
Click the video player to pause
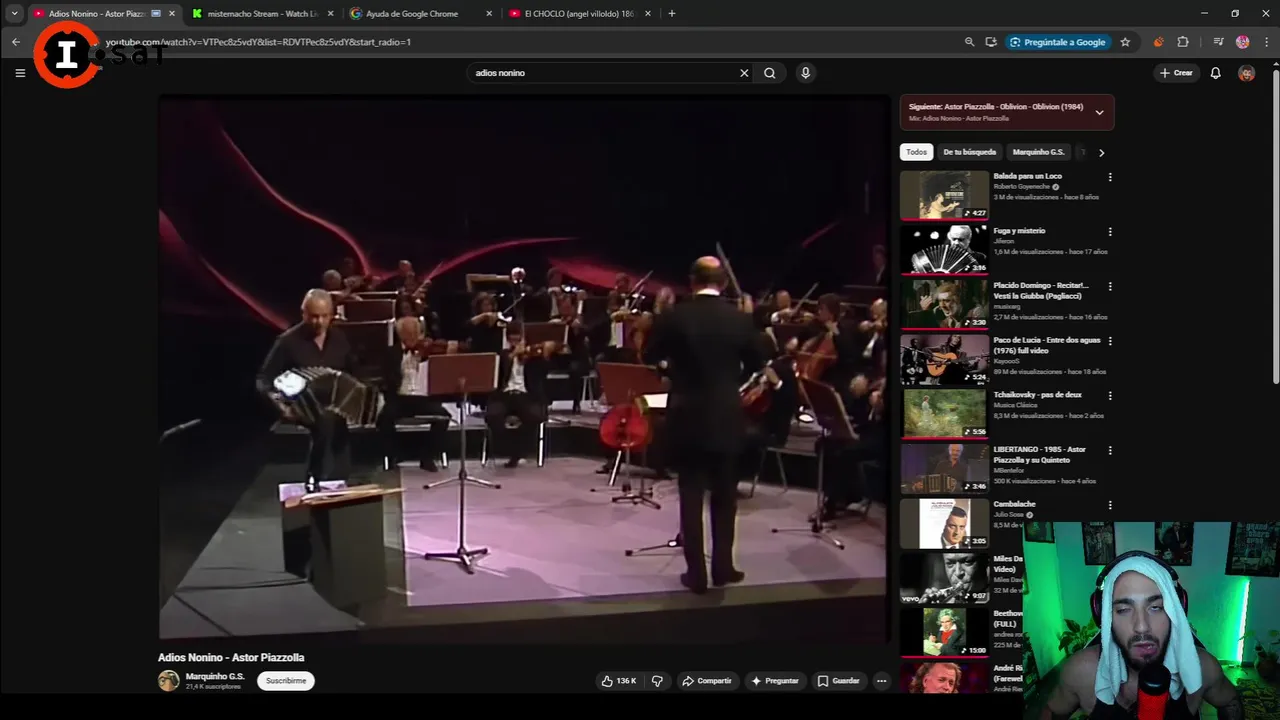click(523, 367)
